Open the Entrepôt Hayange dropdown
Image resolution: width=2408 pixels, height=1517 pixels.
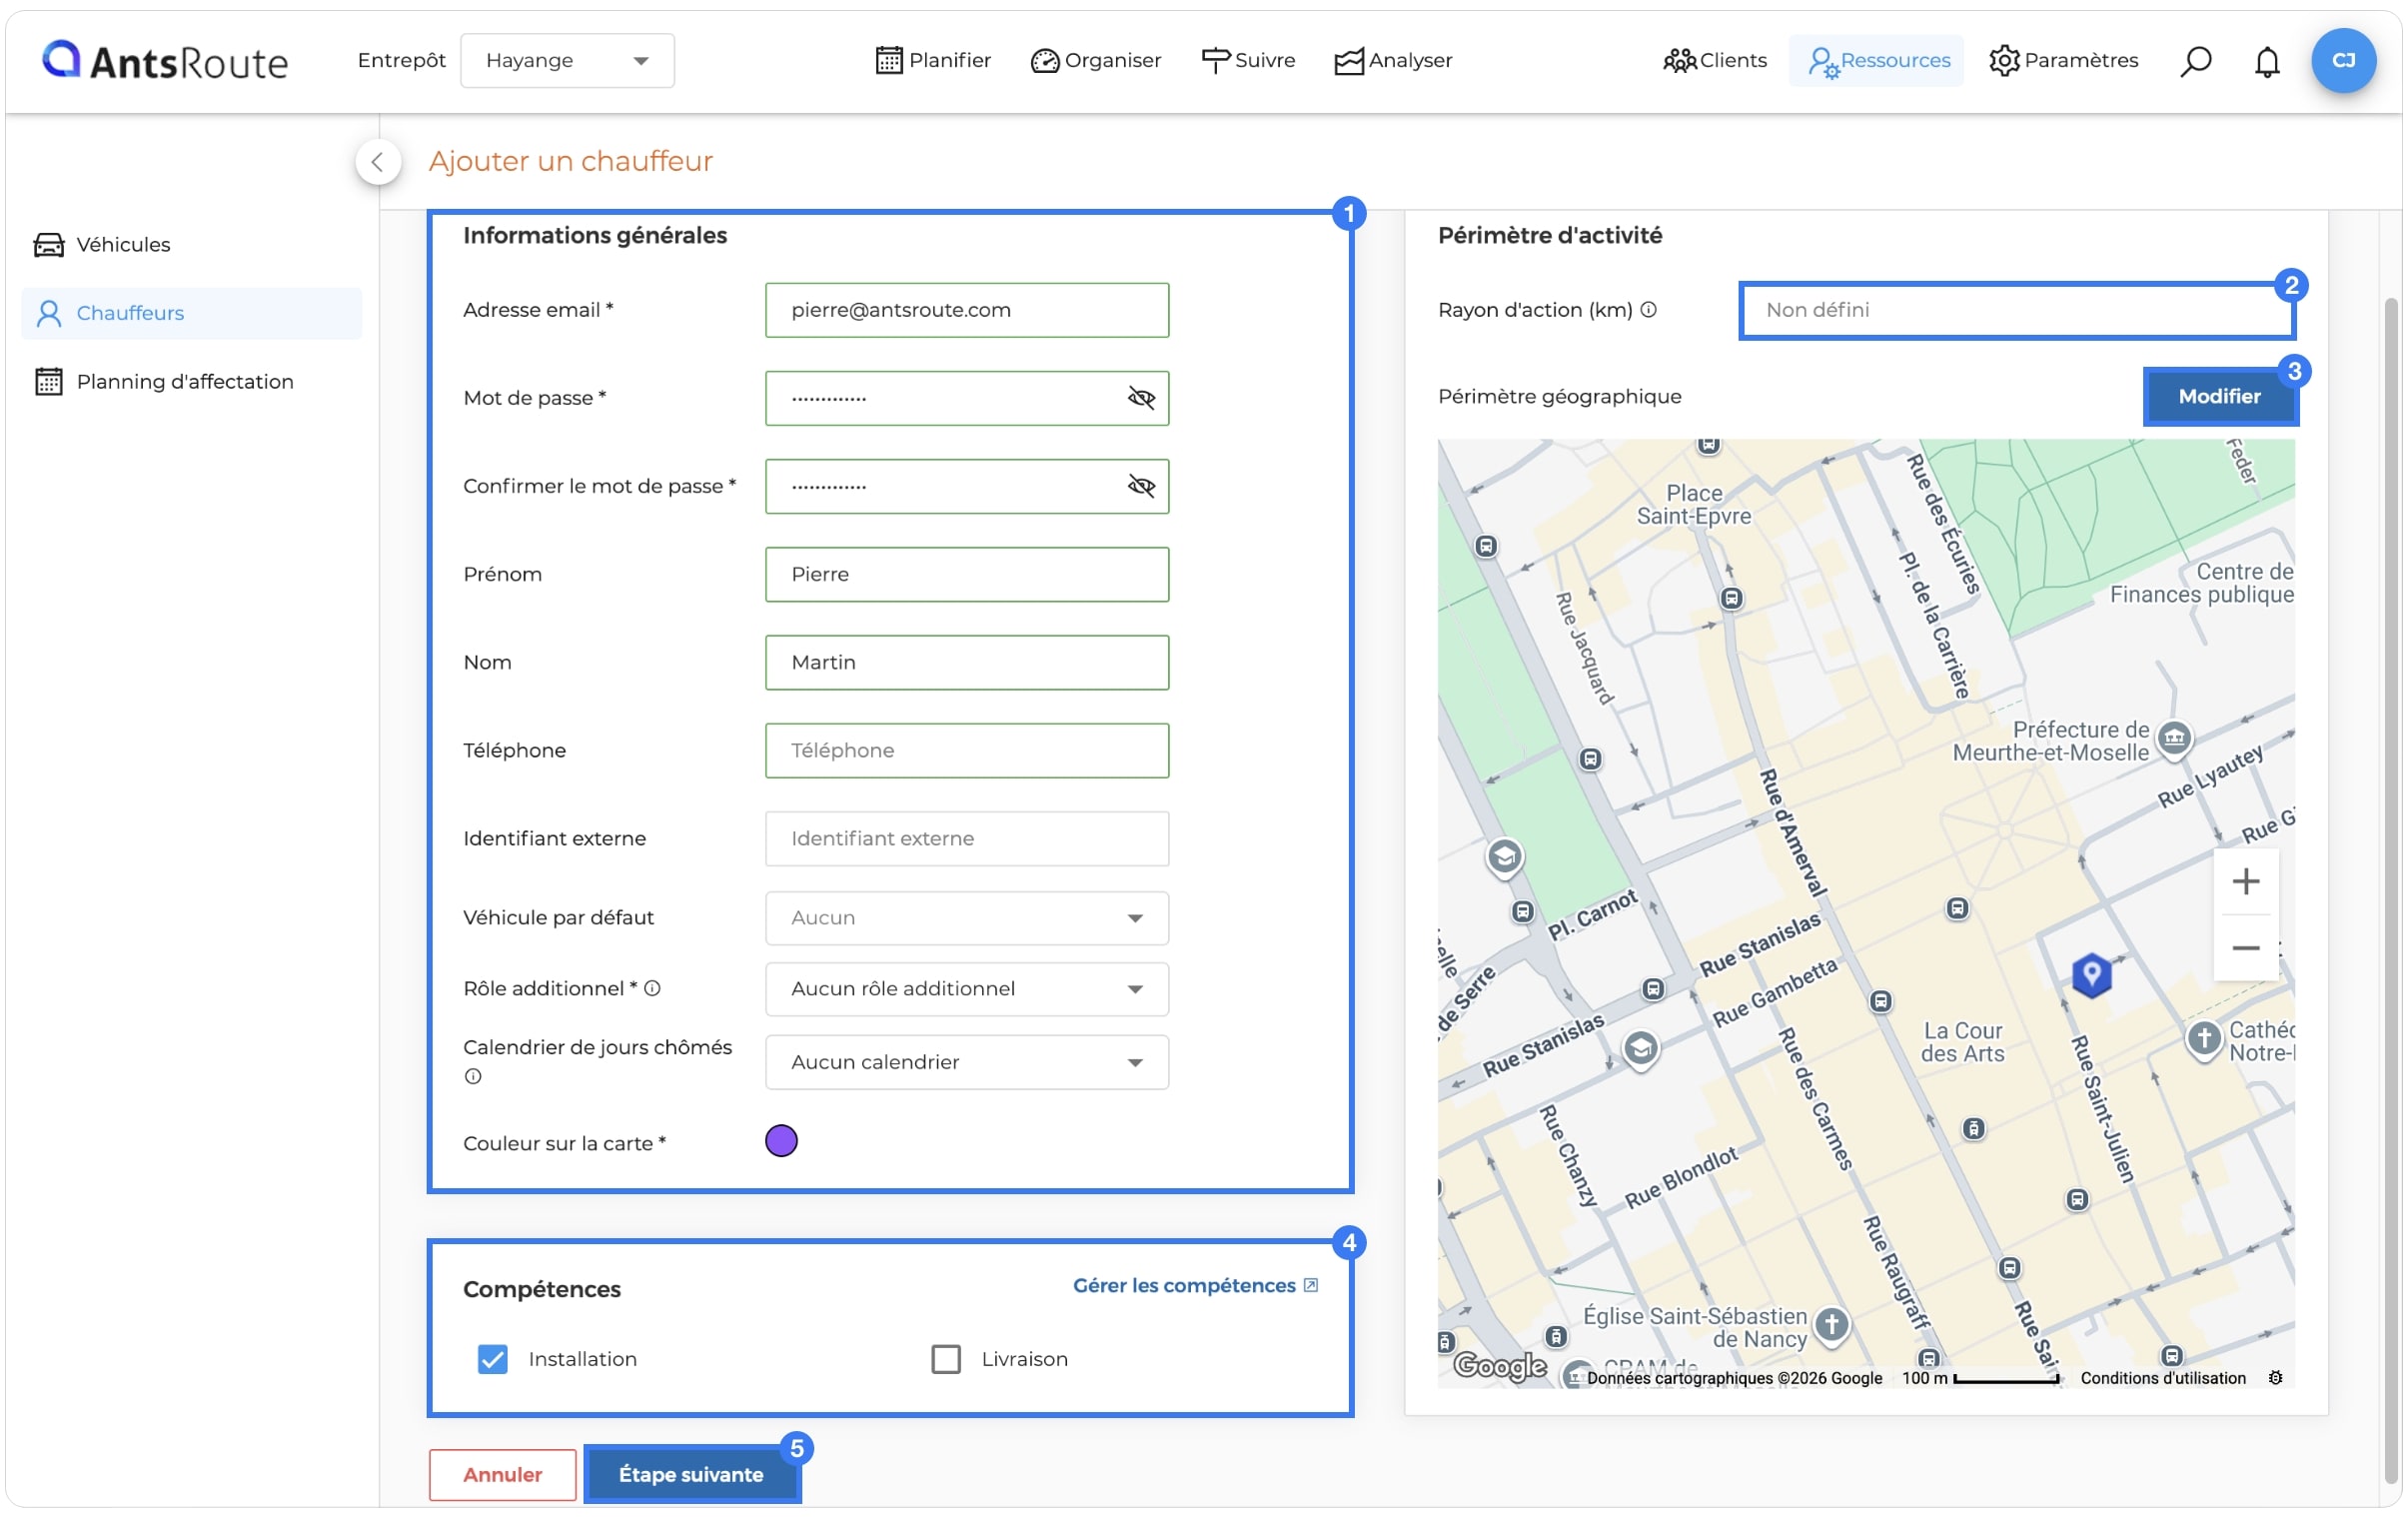click(x=567, y=61)
